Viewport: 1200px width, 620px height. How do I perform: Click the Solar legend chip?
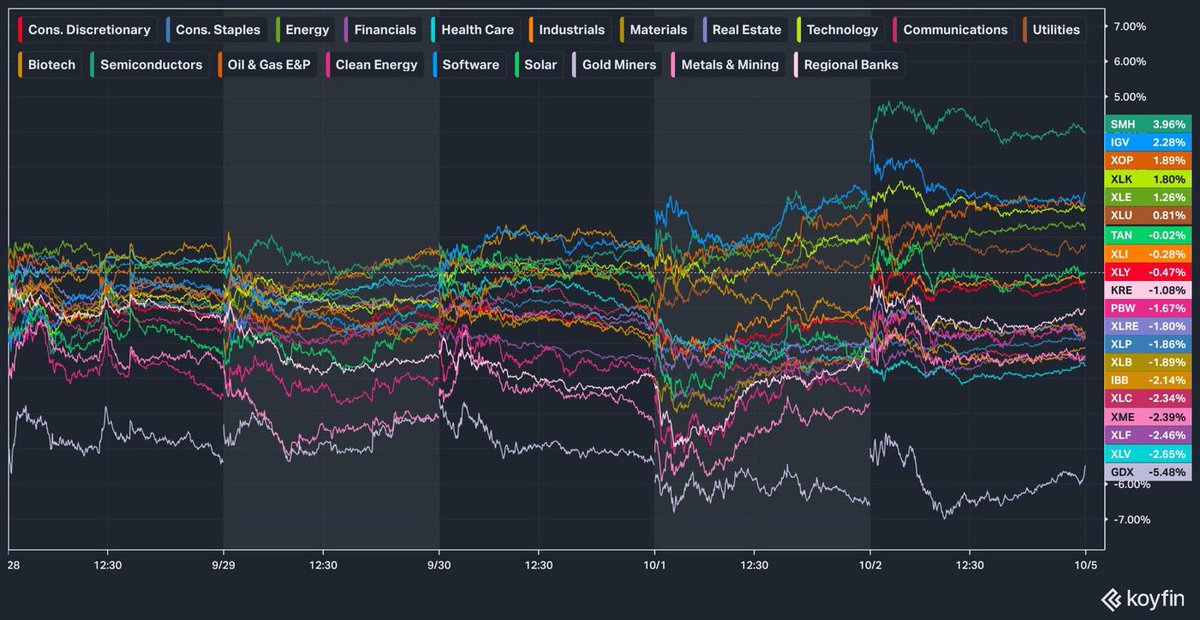(x=539, y=65)
